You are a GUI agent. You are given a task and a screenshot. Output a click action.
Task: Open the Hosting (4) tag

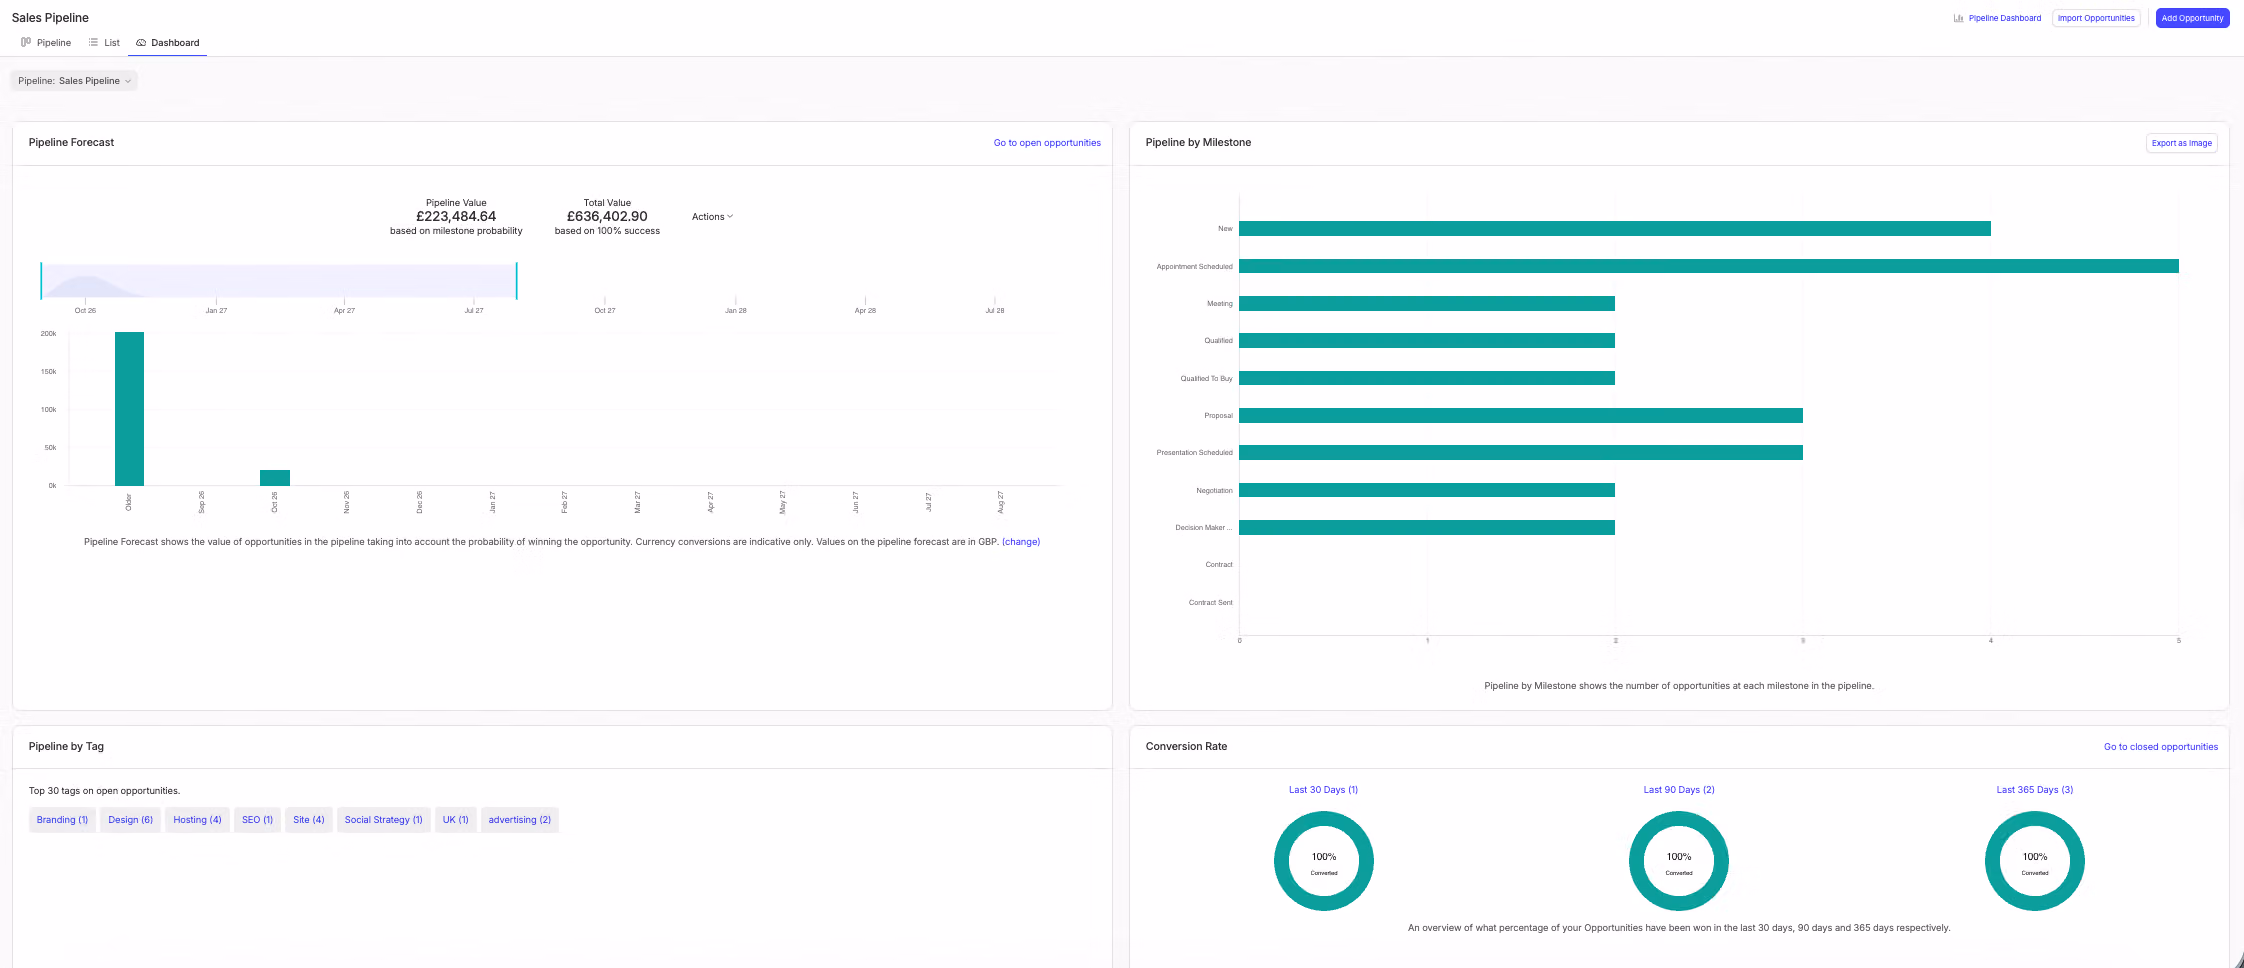coord(197,820)
